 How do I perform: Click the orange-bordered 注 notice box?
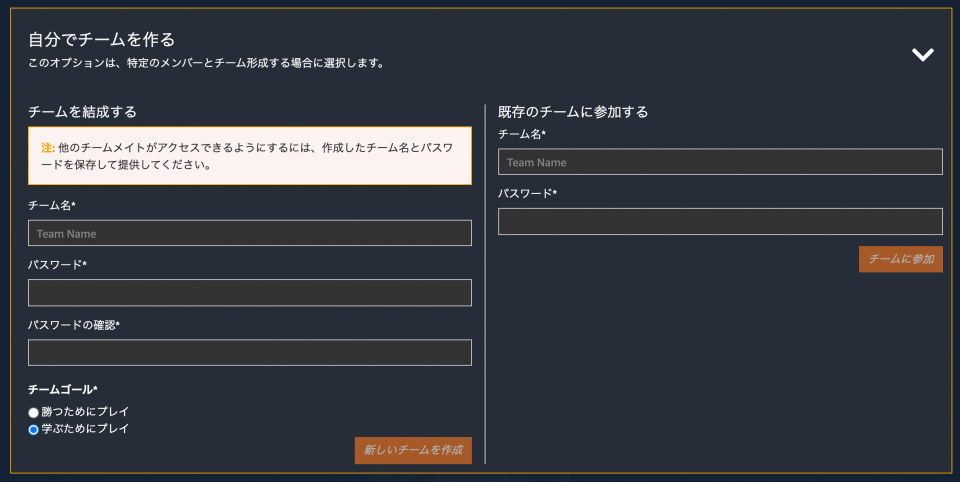pyautogui.click(x=250, y=156)
